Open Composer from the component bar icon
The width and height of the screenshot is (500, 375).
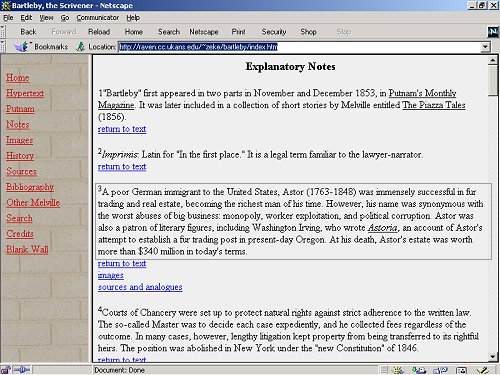(482, 370)
